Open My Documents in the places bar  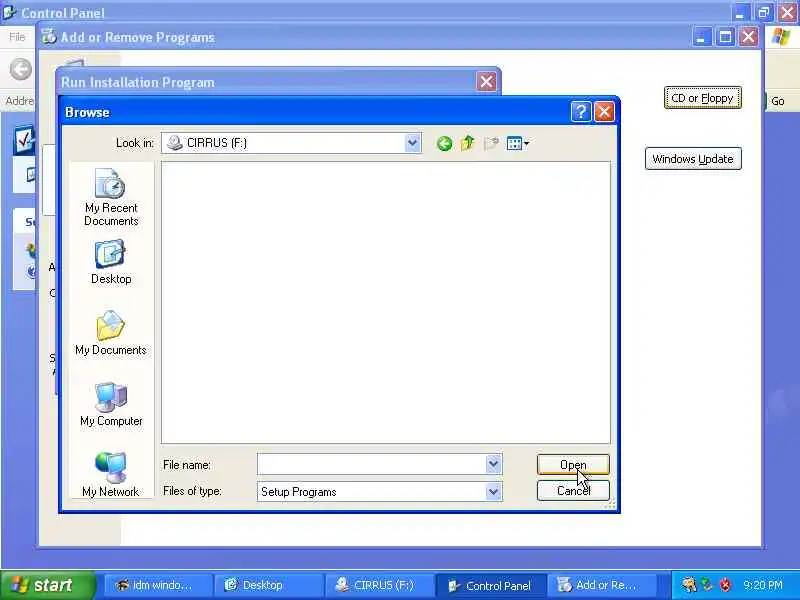111,334
